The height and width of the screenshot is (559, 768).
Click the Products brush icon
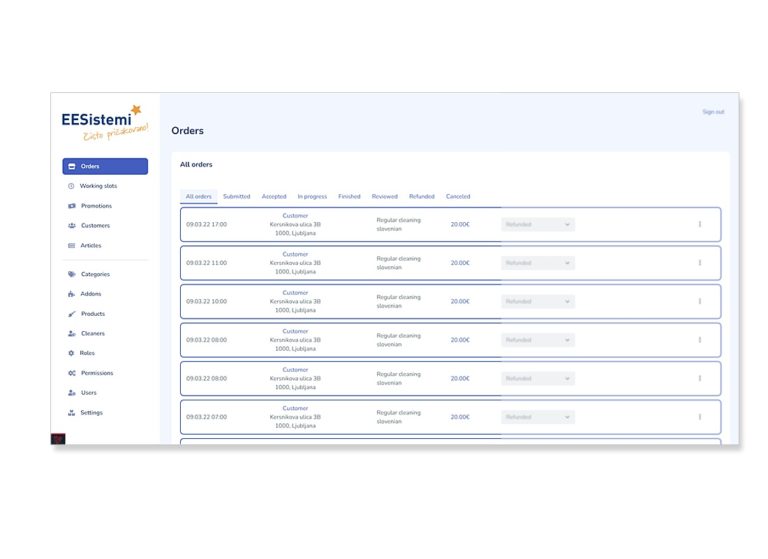click(x=72, y=314)
